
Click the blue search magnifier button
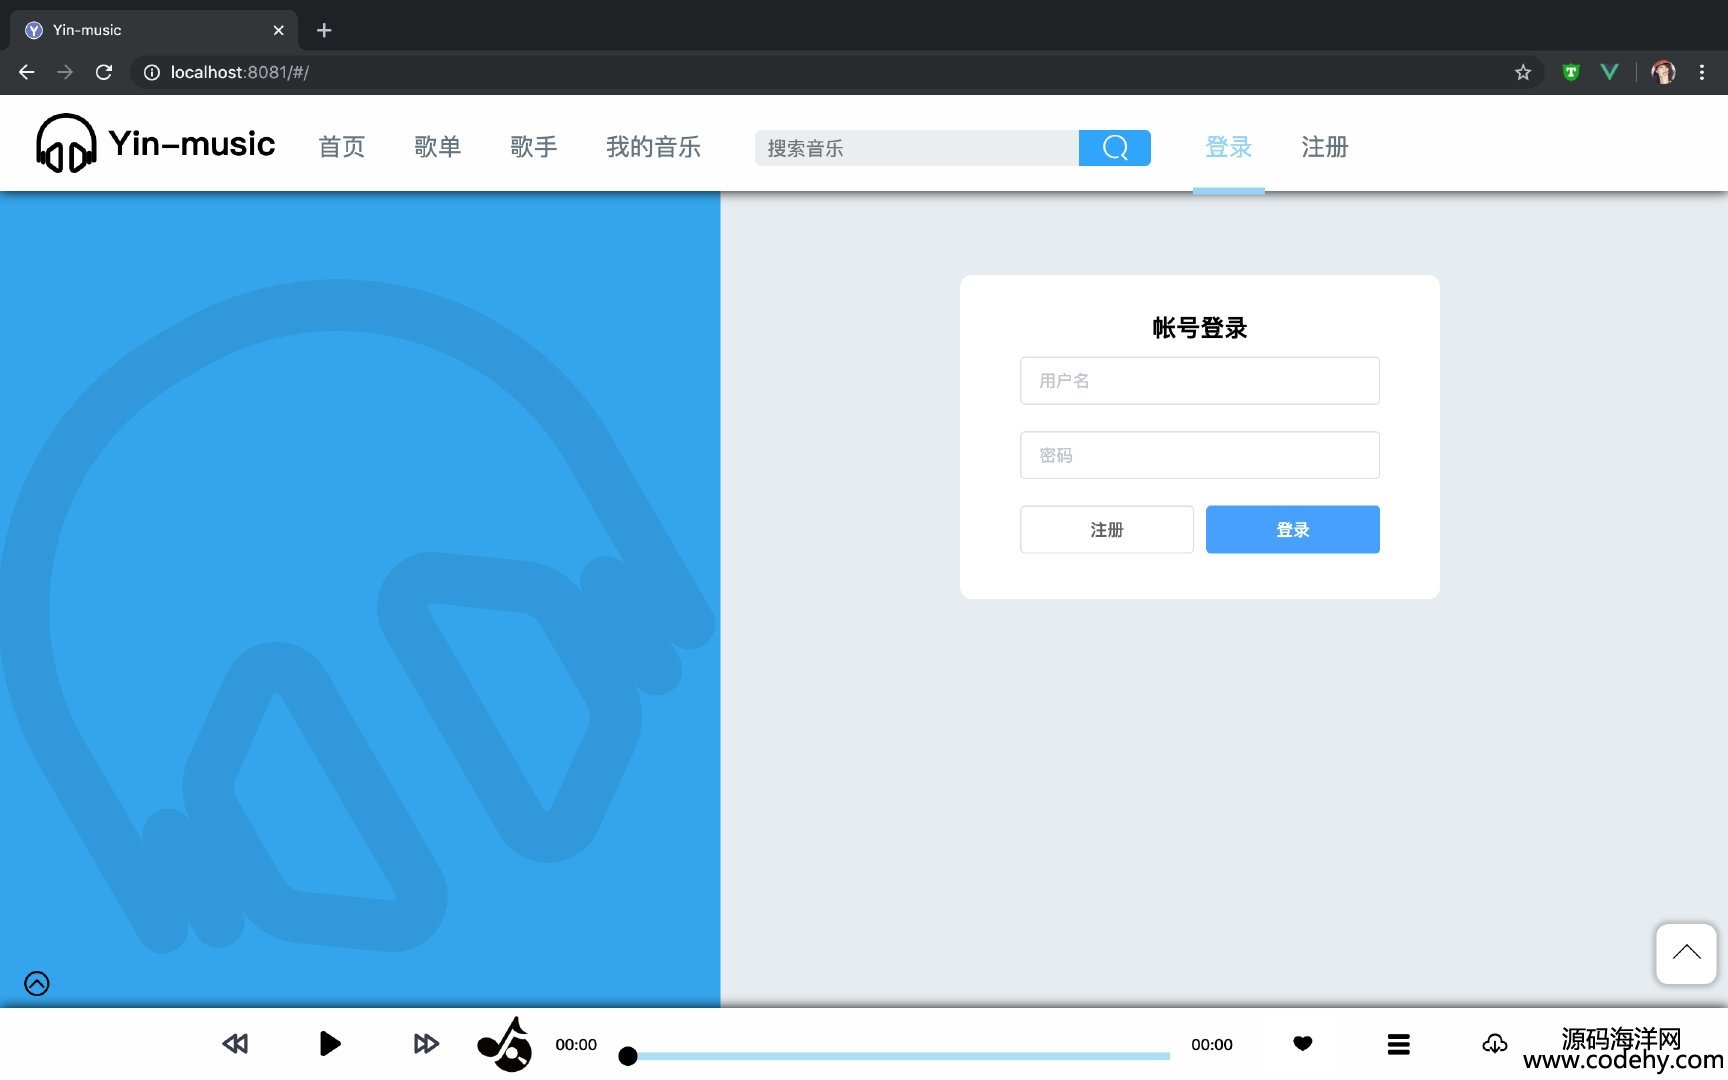tap(1114, 148)
